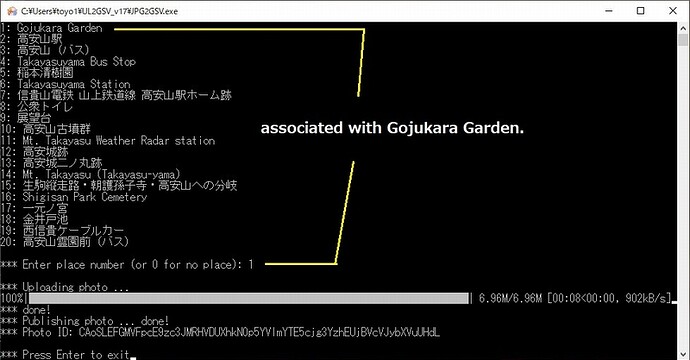
Task: Click the vertical scrollbar thumb
Action: point(683,40)
